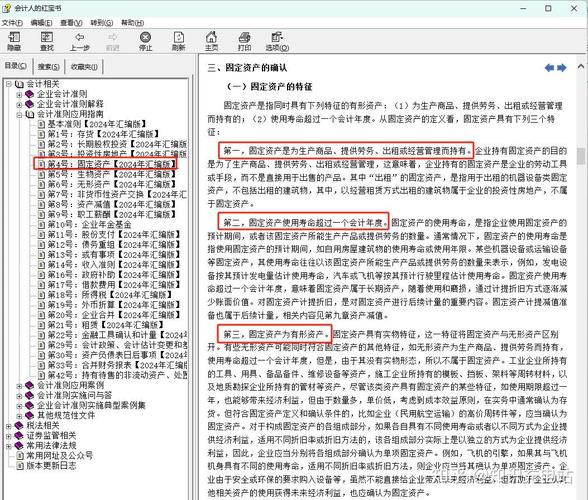Viewport: 588px width, 500px height.
Task: Collapse the 会计相关 tree node
Action: [9, 84]
